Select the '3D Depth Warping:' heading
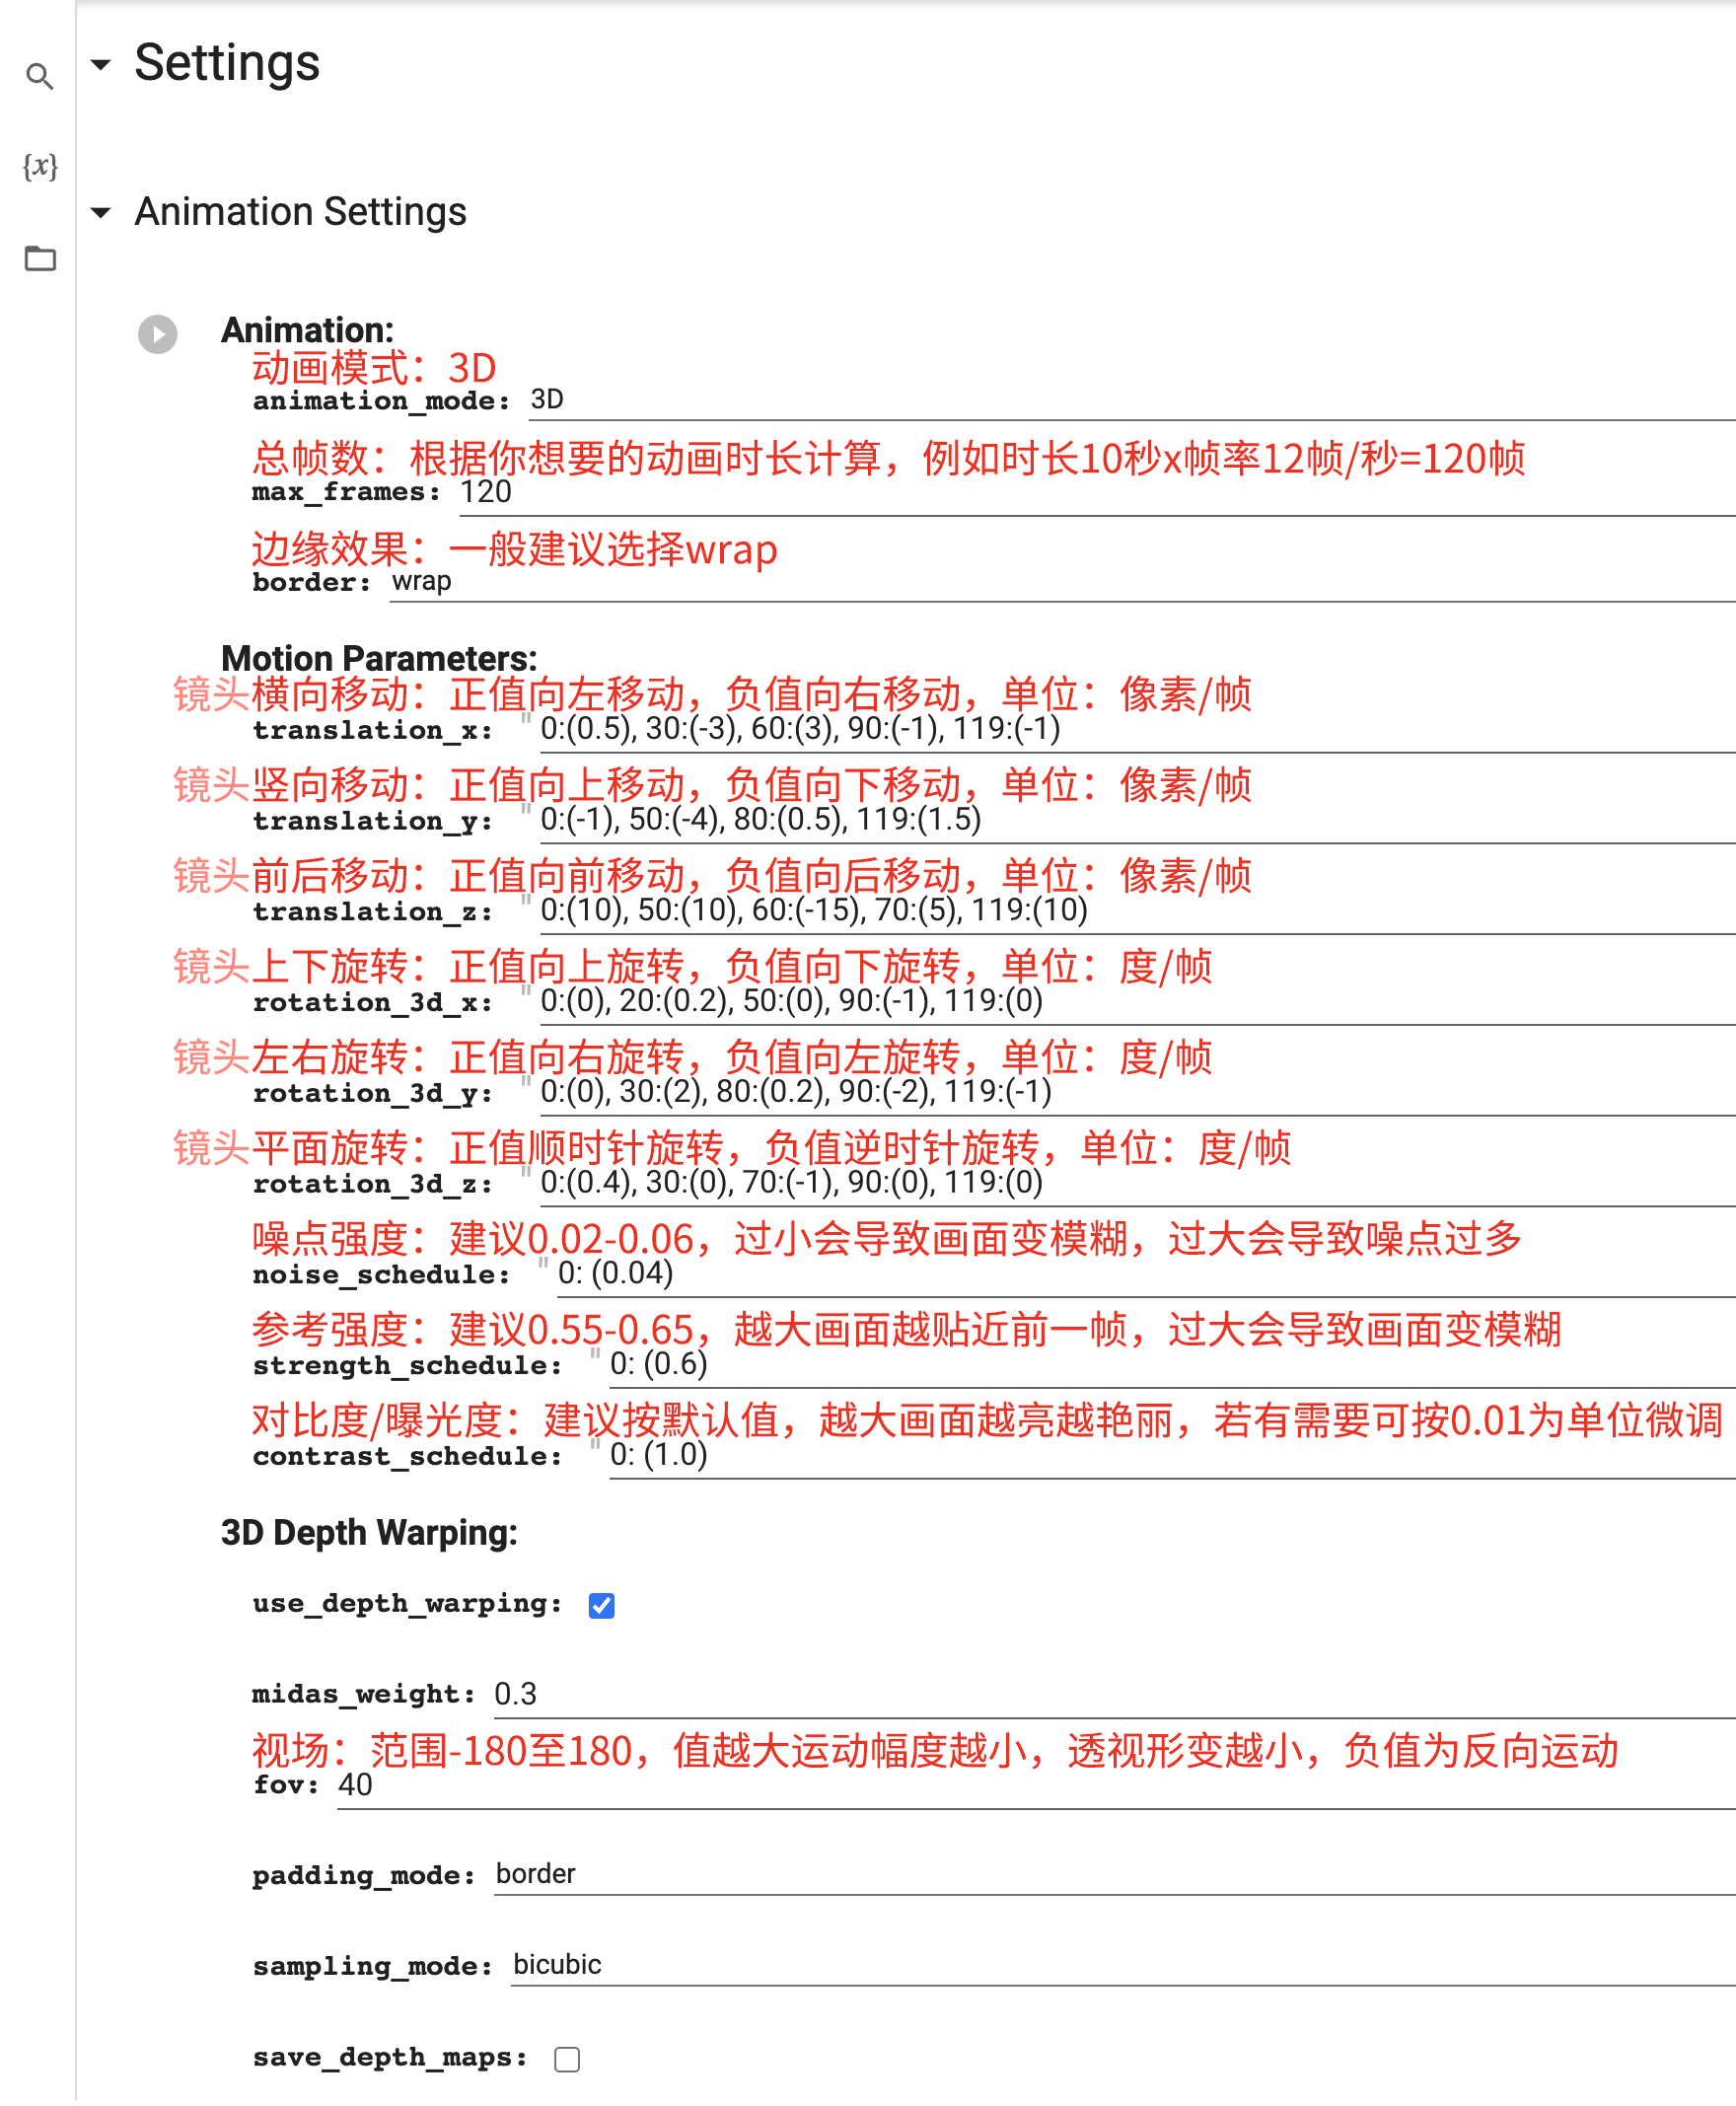Viewport: 1736px width, 2106px height. coord(369,1534)
